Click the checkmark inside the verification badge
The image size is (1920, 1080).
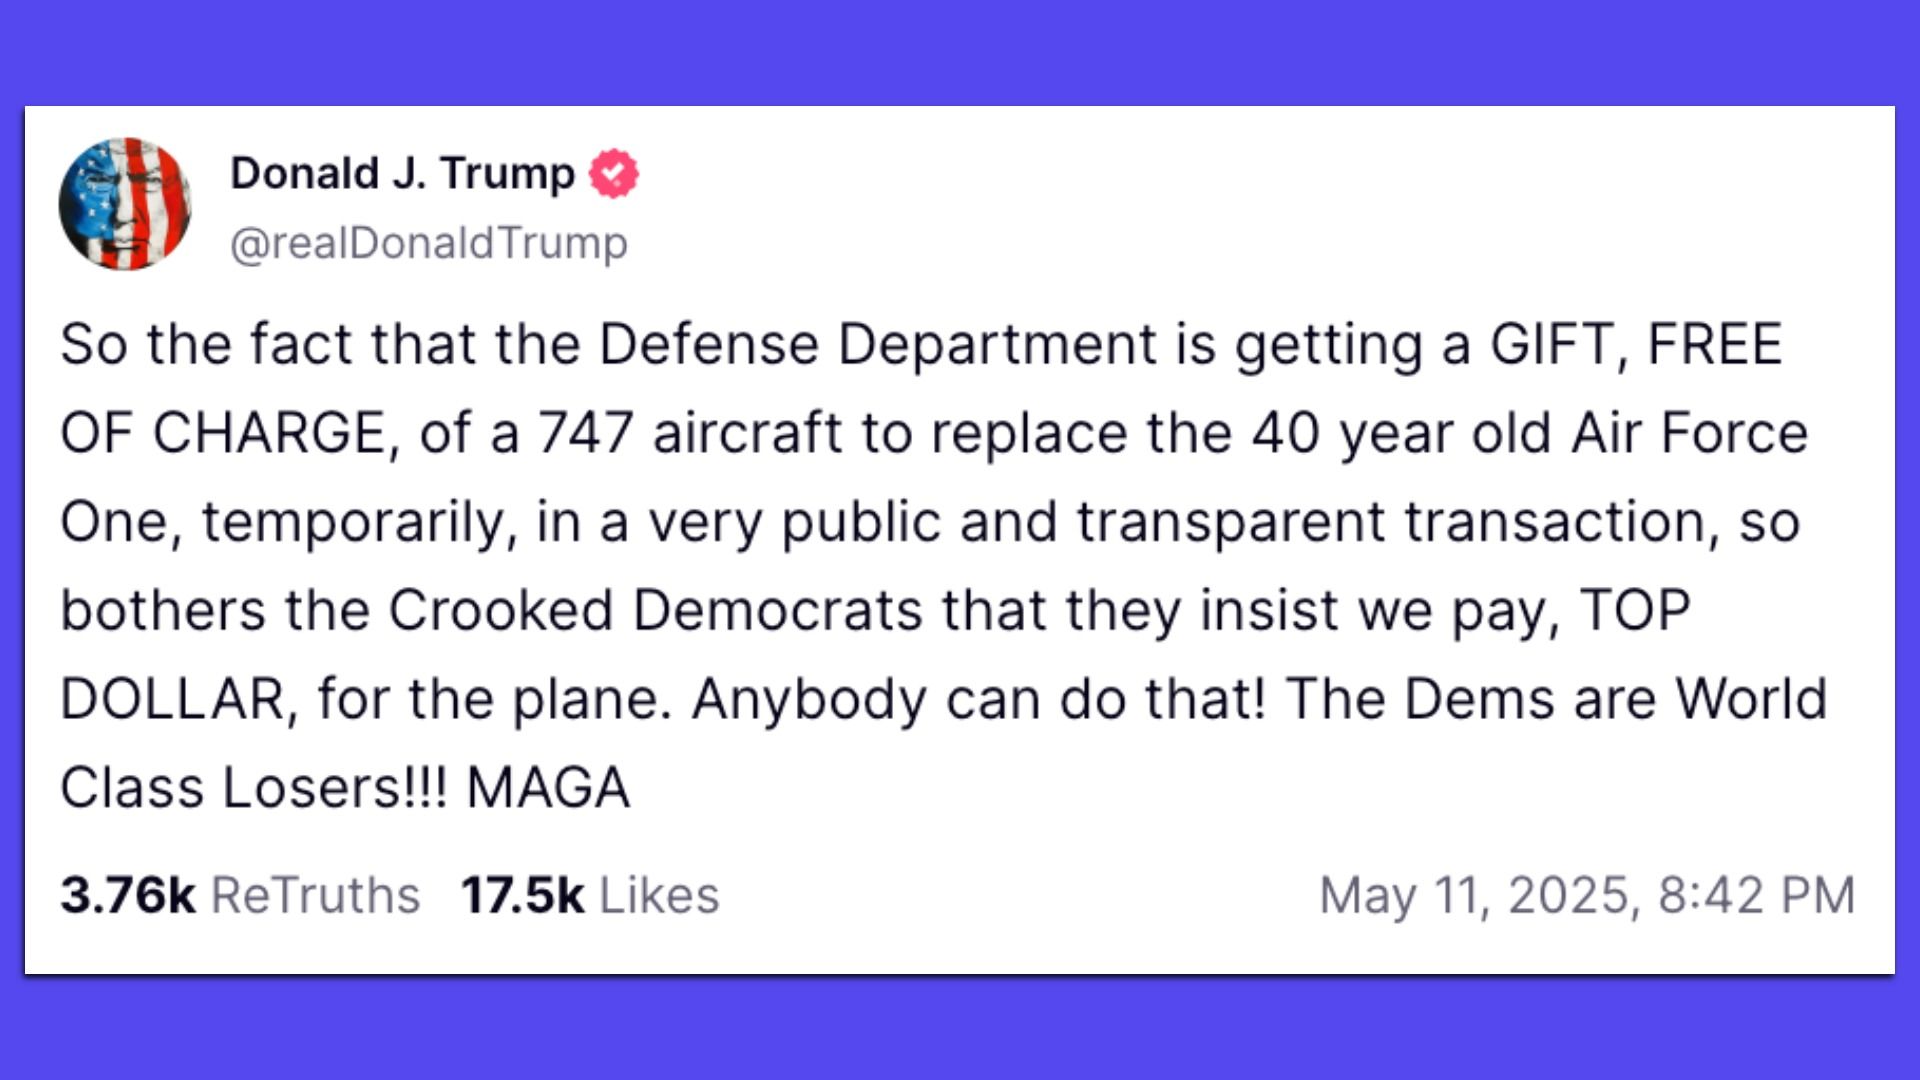tap(615, 172)
